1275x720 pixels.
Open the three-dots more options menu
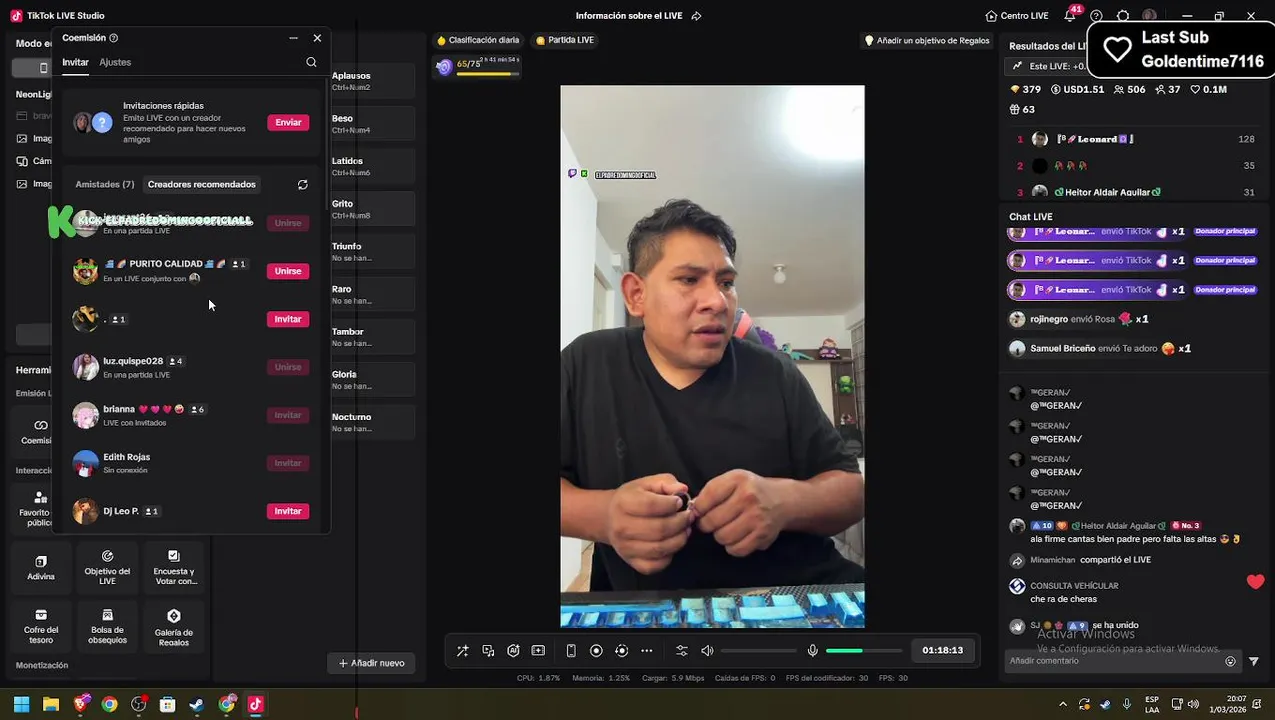click(647, 650)
